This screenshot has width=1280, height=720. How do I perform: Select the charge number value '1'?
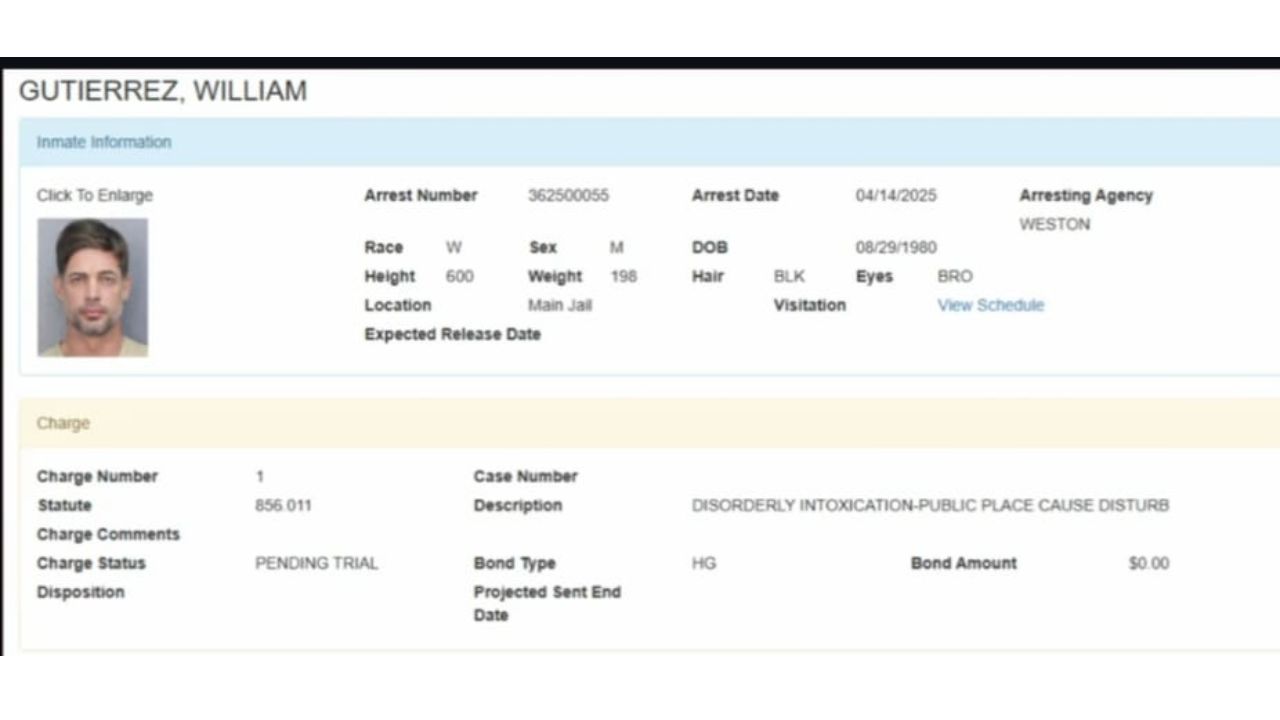point(260,476)
